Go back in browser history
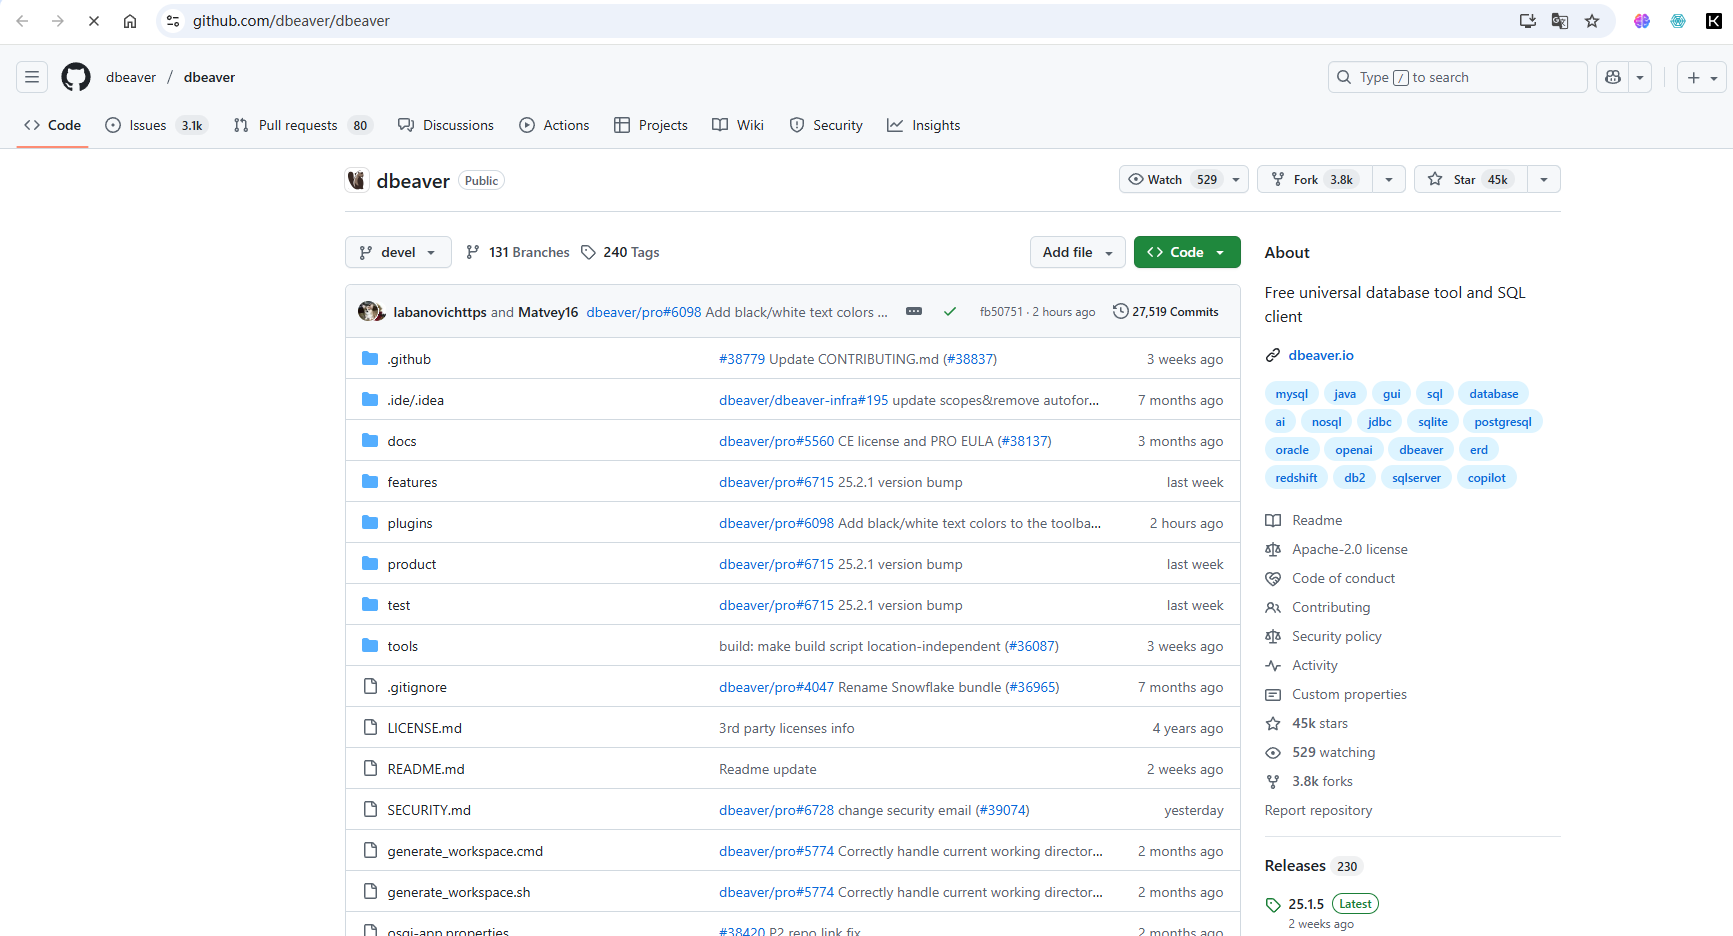 pos(22,21)
